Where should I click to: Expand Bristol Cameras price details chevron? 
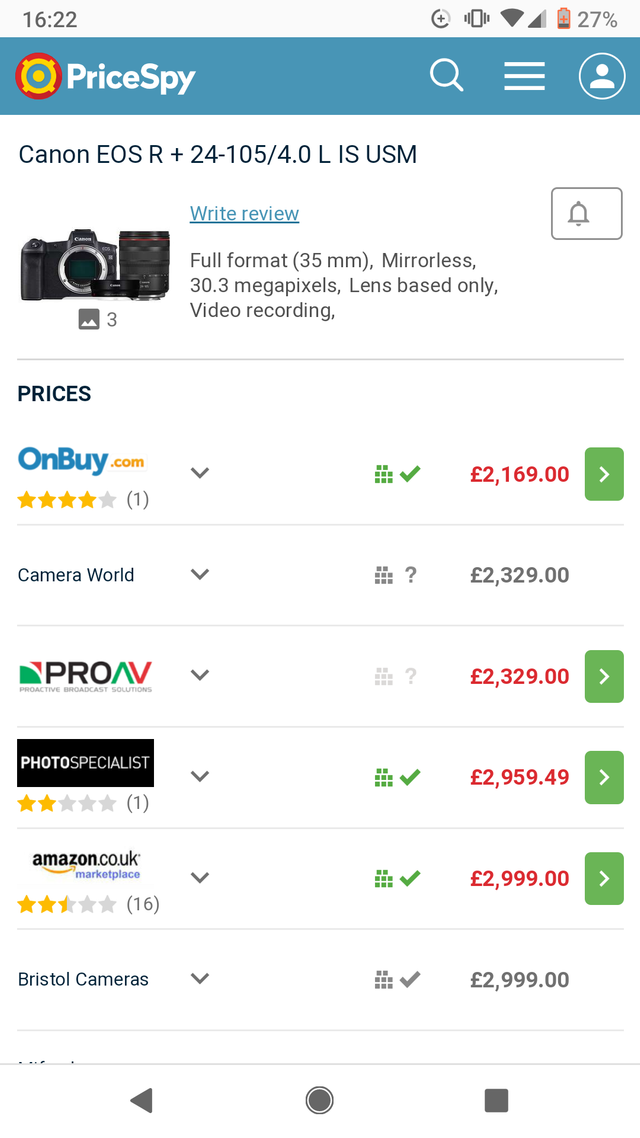pyautogui.click(x=200, y=978)
